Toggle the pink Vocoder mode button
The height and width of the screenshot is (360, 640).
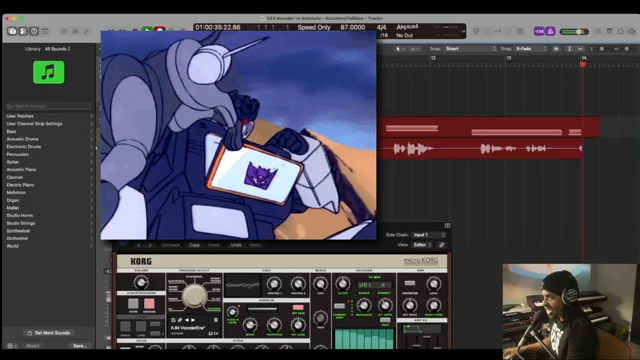[149, 304]
